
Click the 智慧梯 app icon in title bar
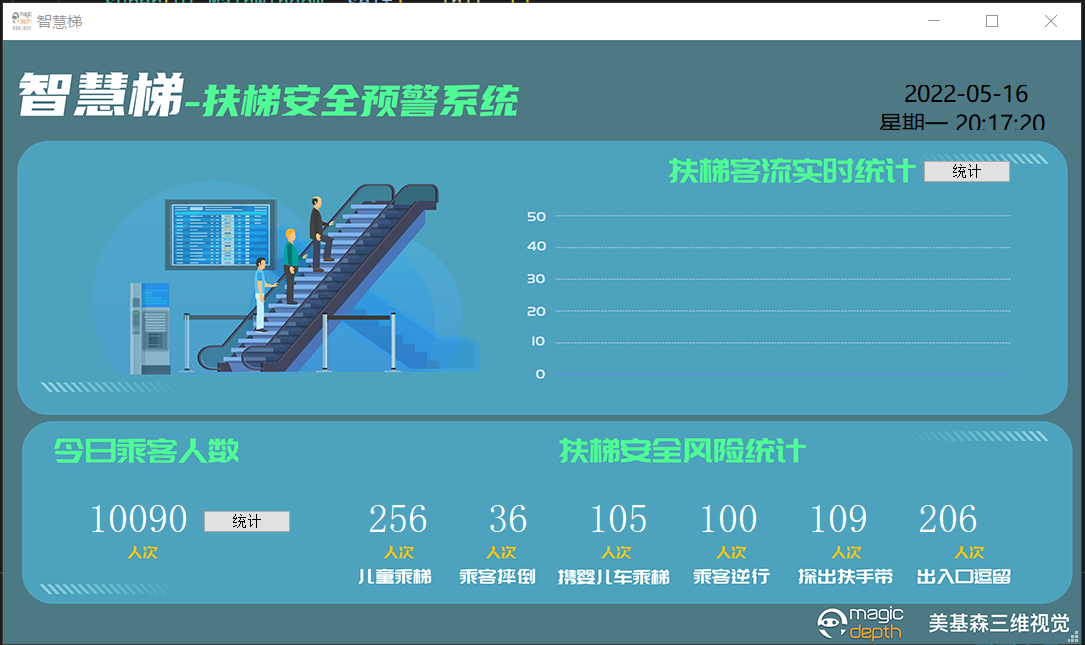[21, 21]
